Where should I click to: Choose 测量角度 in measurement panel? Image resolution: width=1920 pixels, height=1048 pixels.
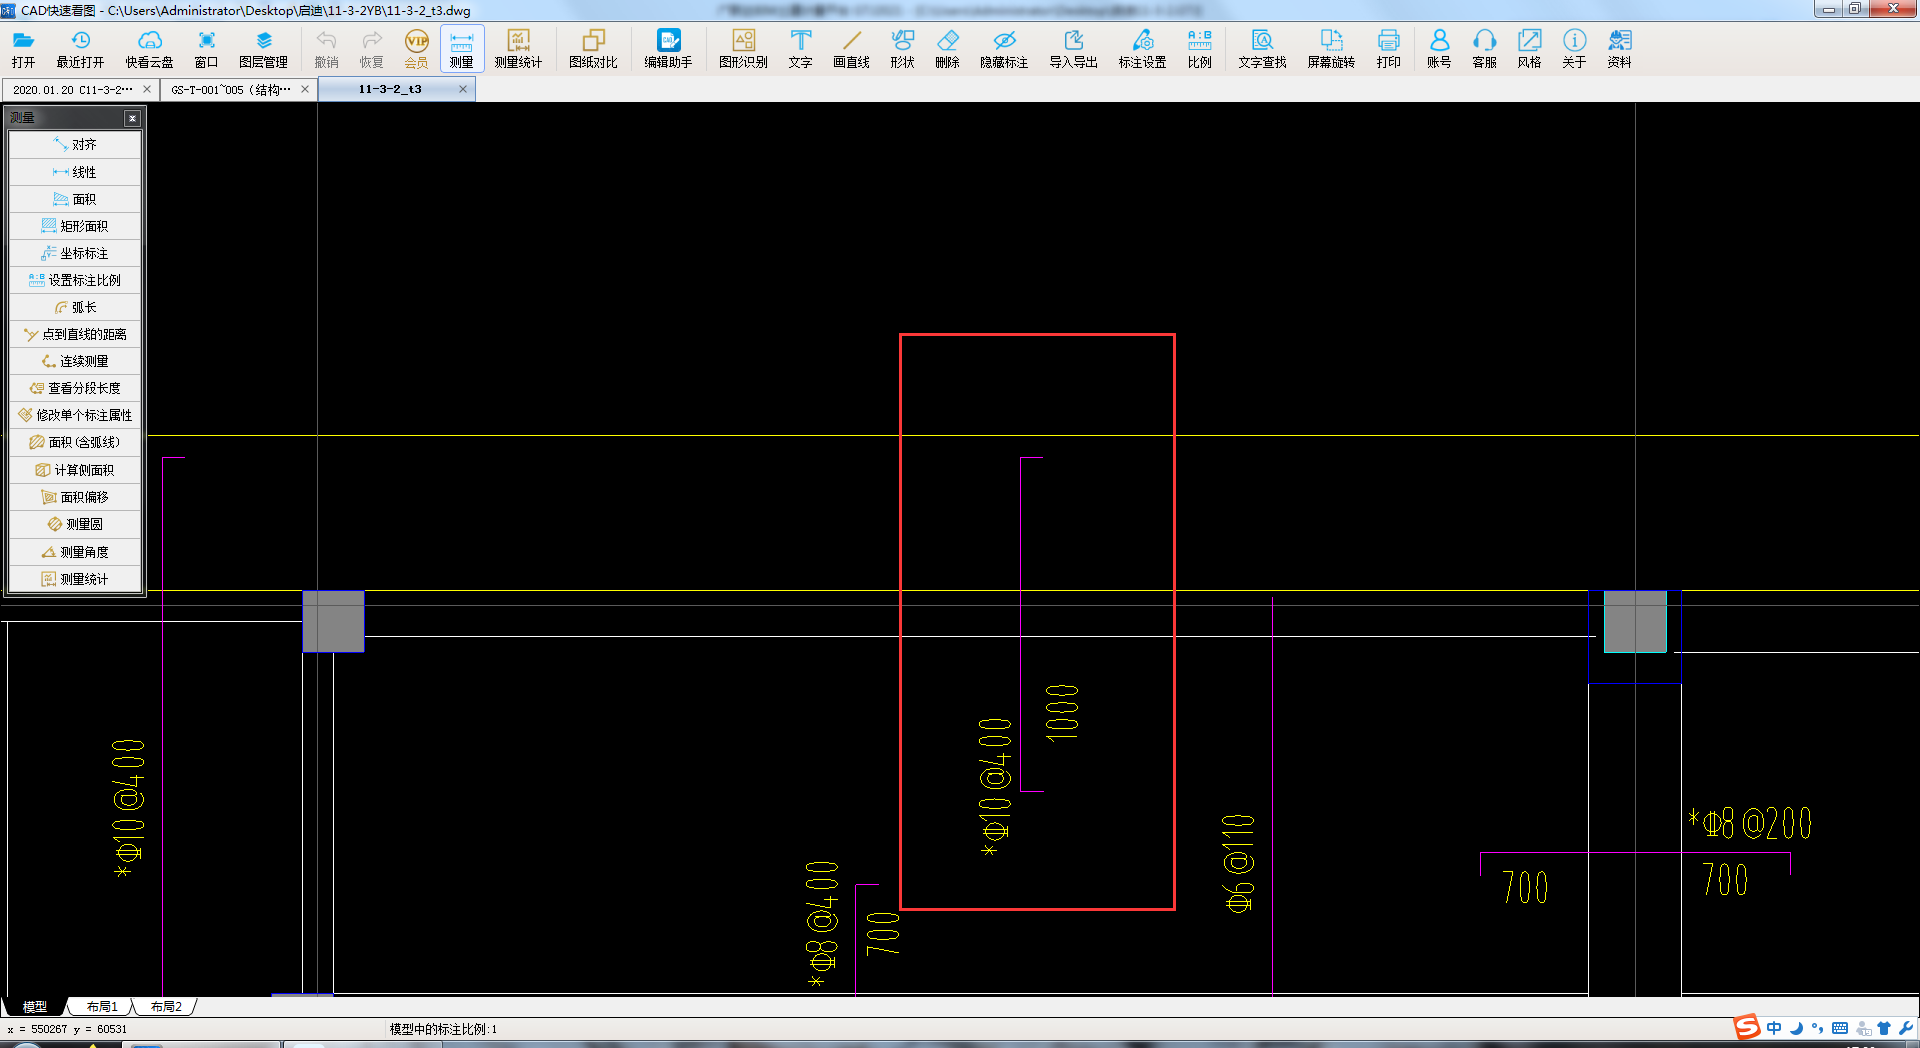(x=76, y=552)
